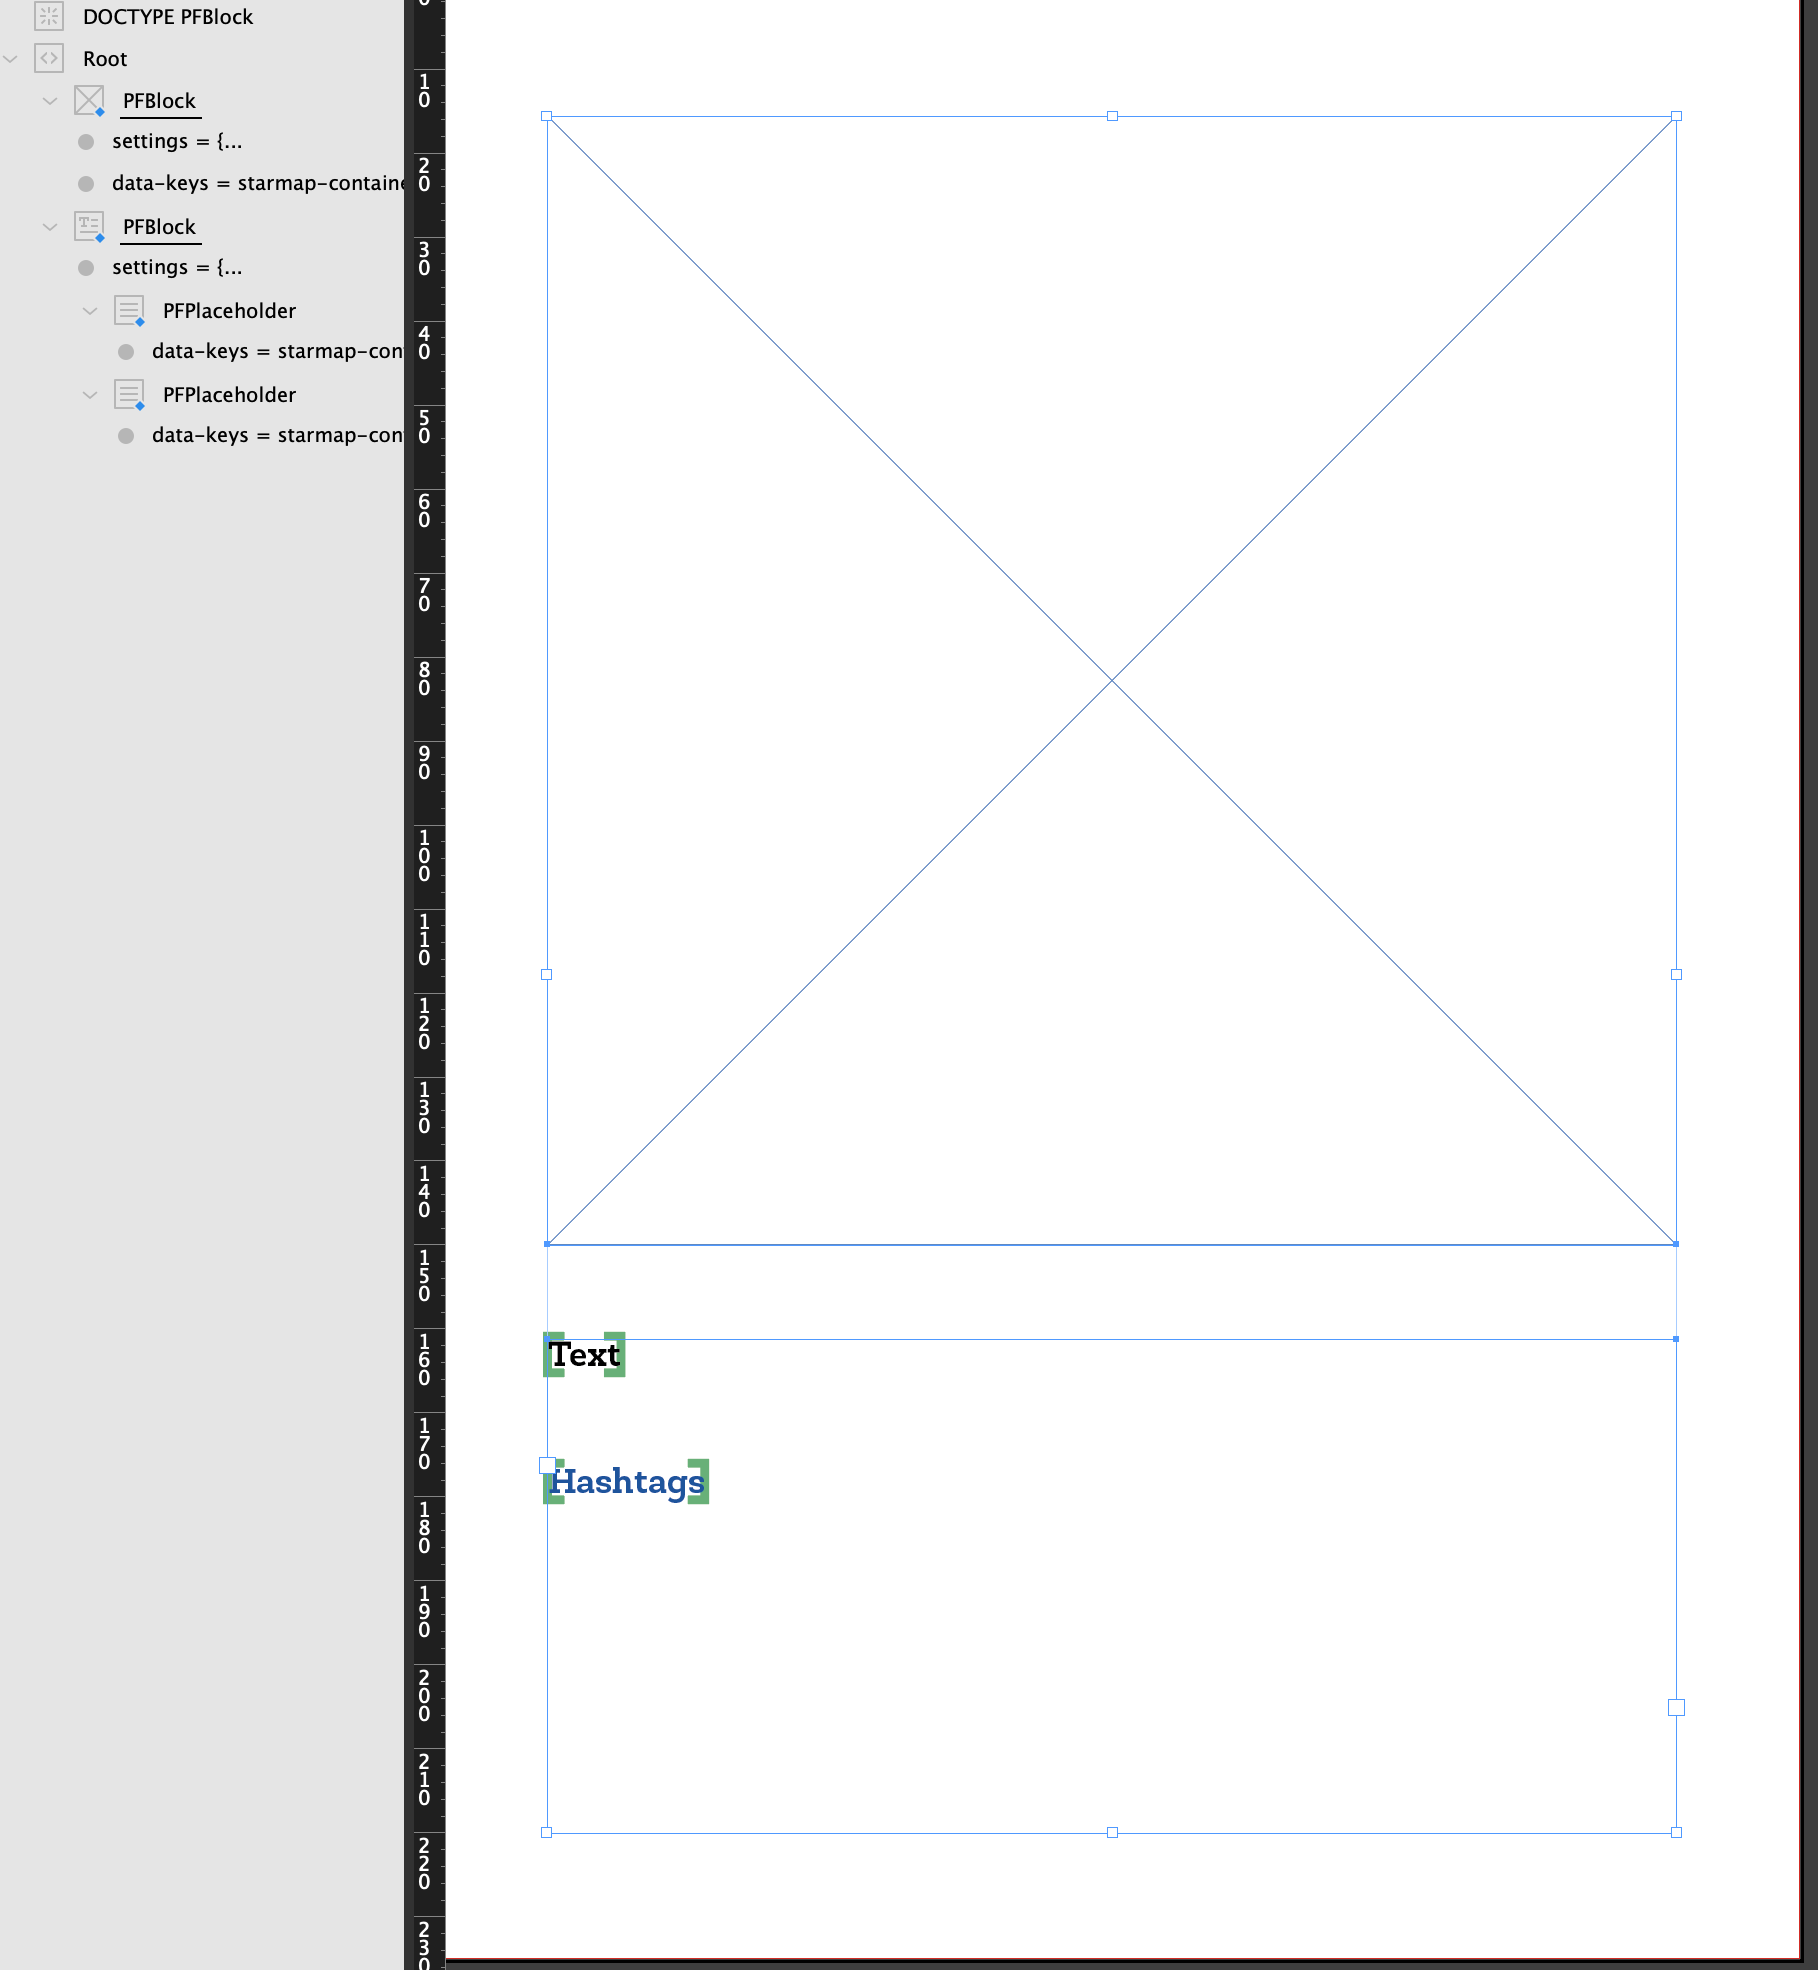
Task: Click the blue diamond on the first PFBlock icon
Action: (101, 112)
